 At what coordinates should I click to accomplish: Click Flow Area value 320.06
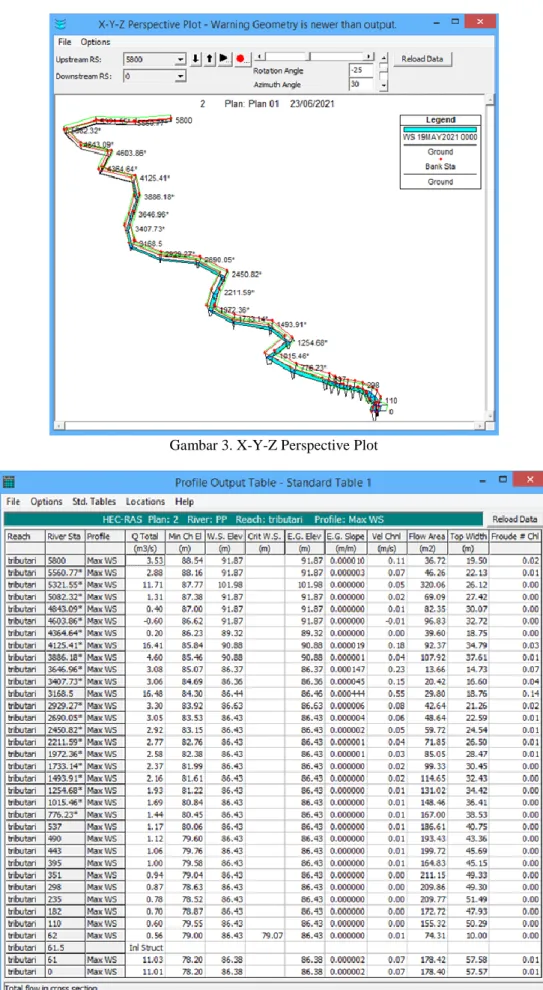(x=426, y=585)
